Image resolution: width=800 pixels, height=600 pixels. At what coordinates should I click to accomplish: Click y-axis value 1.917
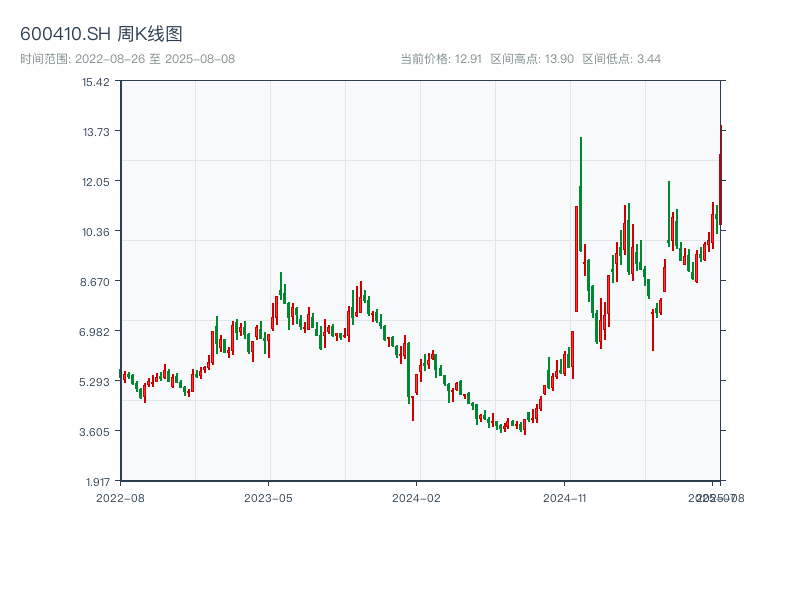(x=97, y=482)
